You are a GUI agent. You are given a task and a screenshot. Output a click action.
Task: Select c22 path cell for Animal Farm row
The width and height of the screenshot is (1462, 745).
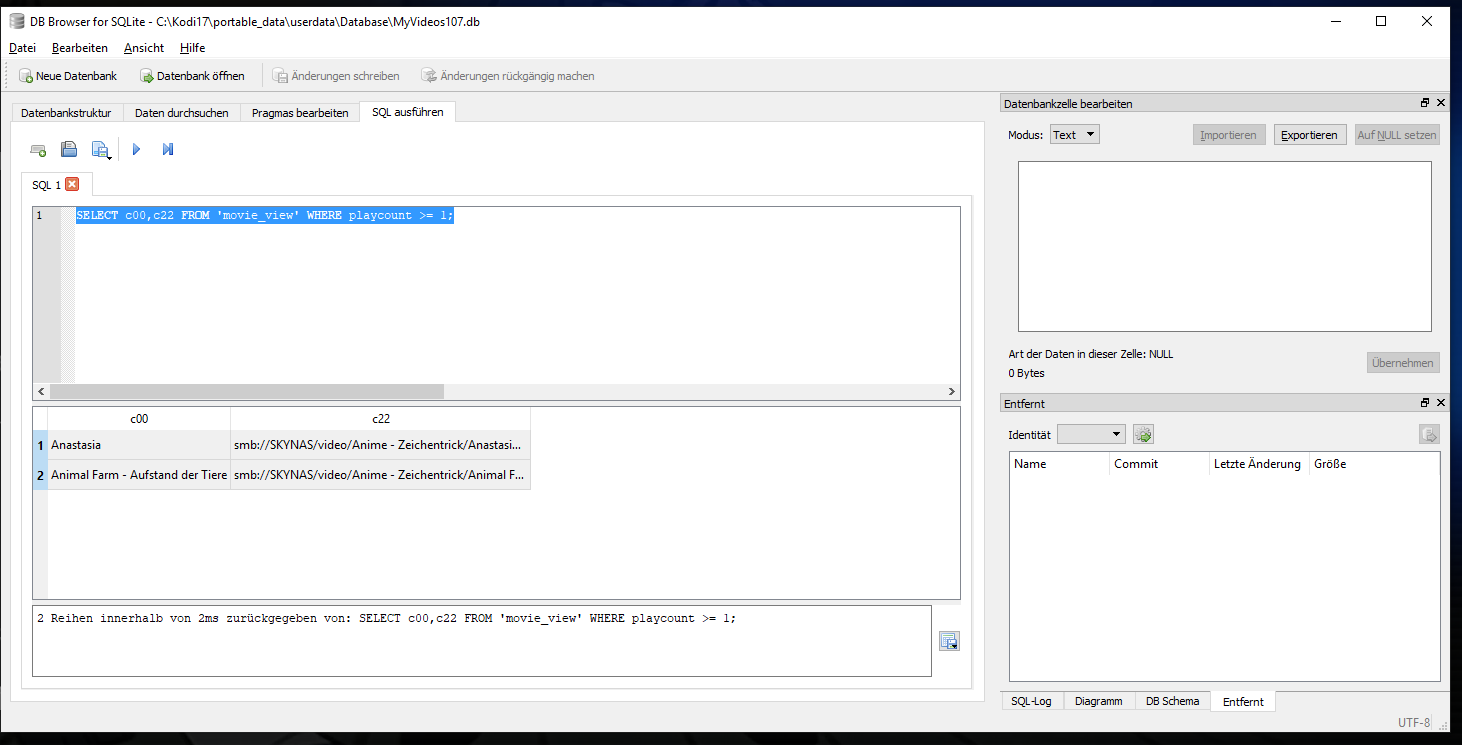[x=380, y=475]
